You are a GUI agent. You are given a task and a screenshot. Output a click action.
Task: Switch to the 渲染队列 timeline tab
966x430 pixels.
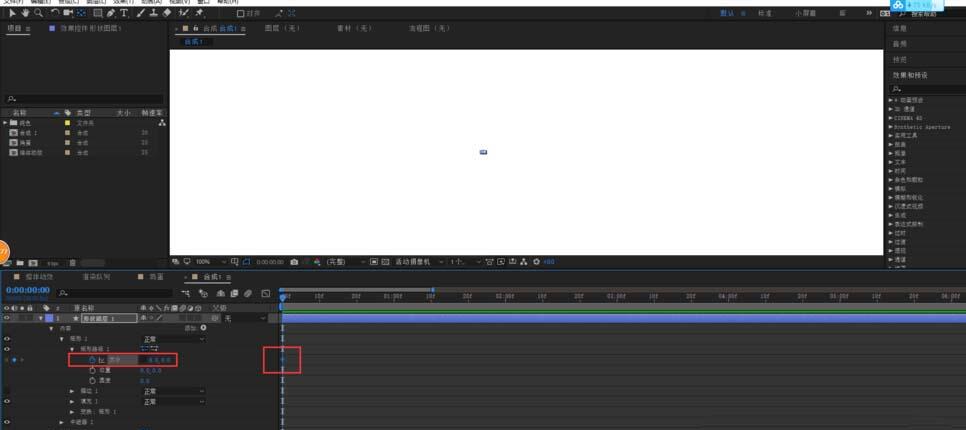96,277
